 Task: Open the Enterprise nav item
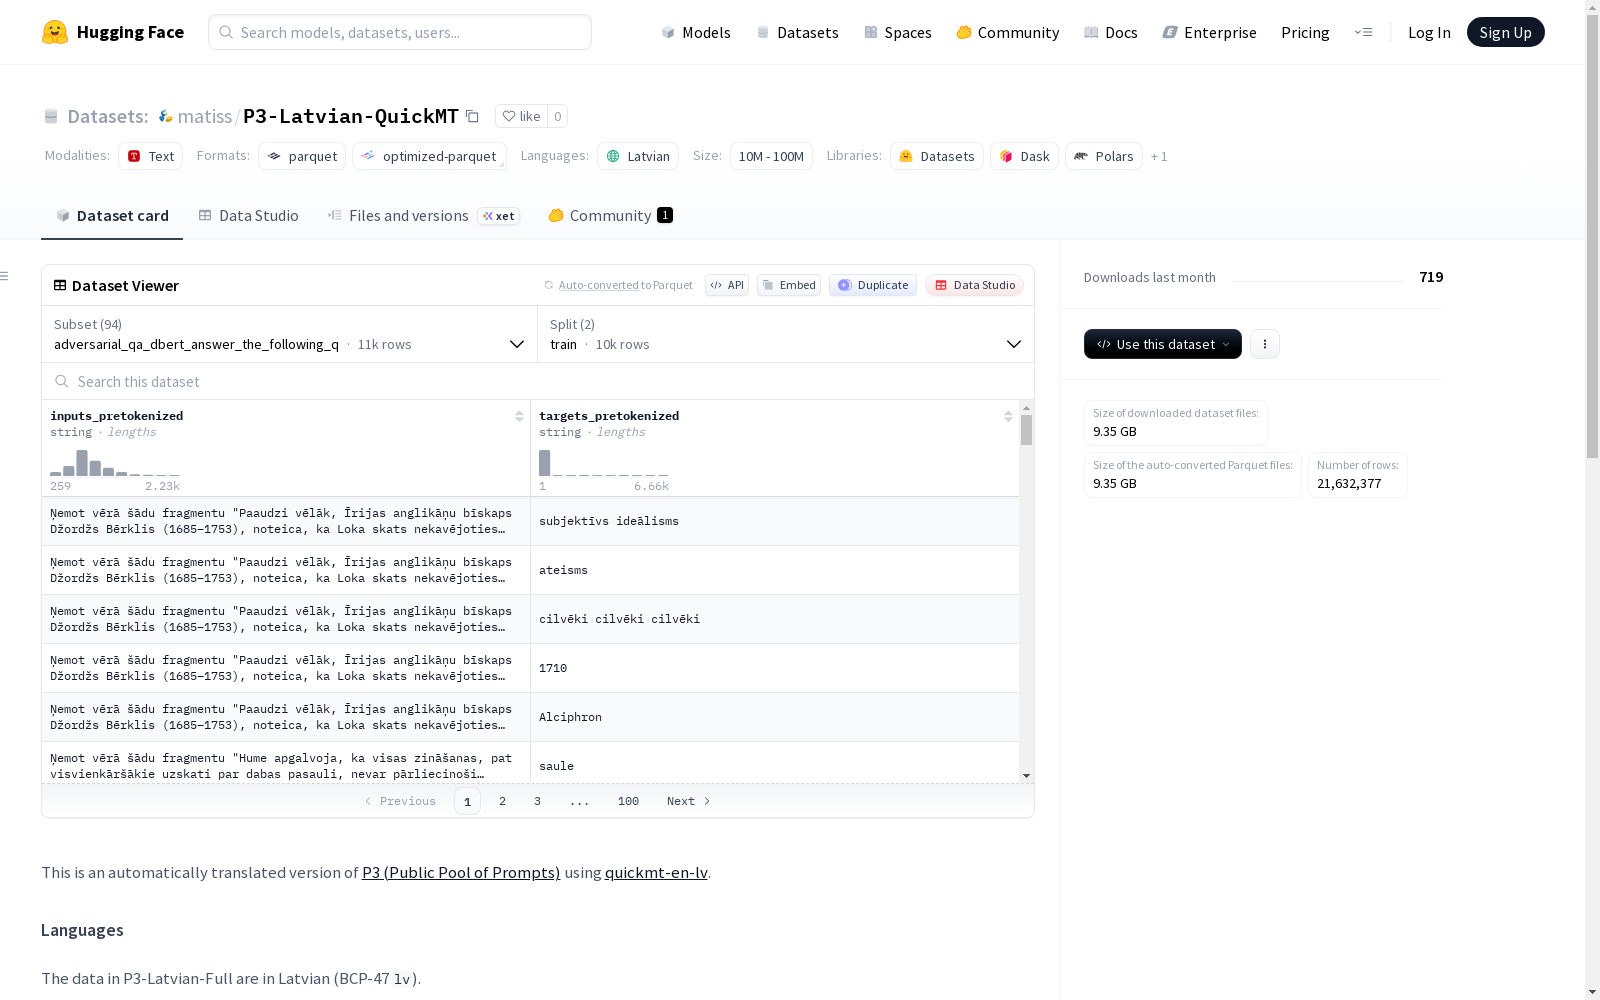(1209, 32)
